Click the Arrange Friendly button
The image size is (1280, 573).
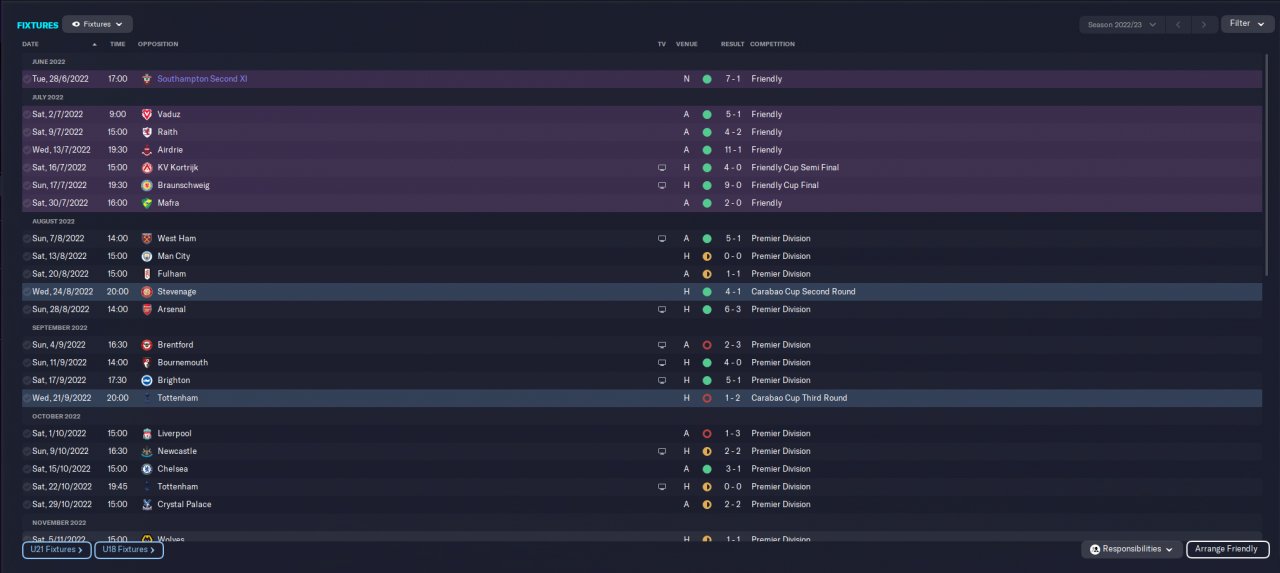click(x=1227, y=549)
